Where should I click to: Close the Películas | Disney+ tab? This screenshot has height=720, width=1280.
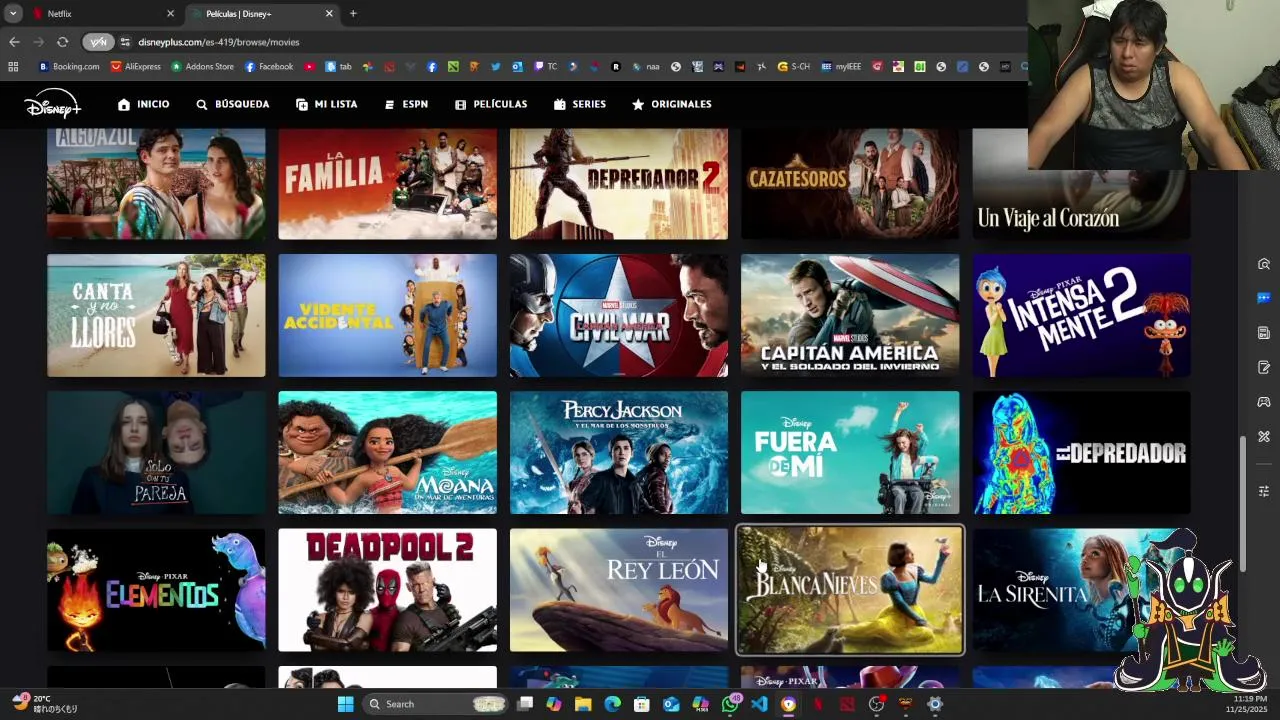(x=329, y=14)
